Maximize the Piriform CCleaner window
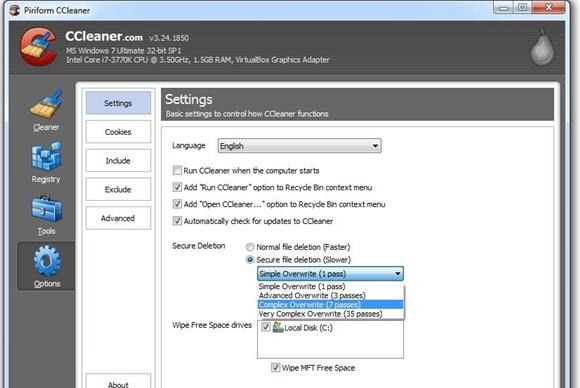This screenshot has width=580, height=388. coord(522,7)
